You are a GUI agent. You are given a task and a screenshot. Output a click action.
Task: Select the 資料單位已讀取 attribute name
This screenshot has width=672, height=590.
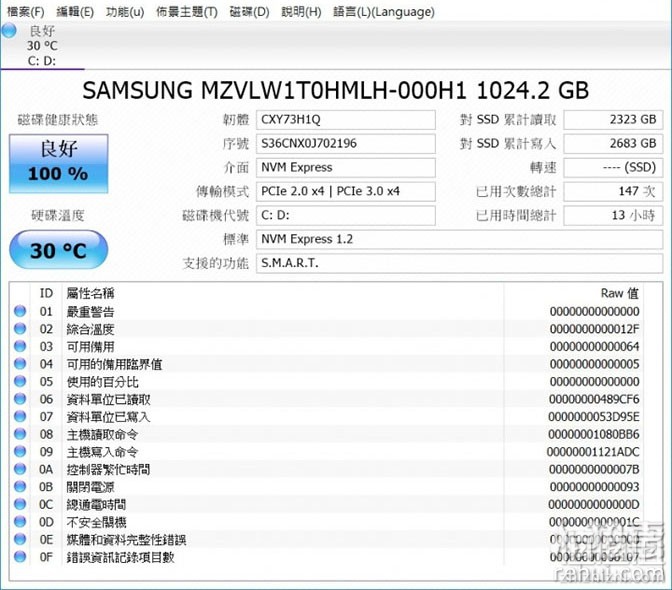point(108,399)
